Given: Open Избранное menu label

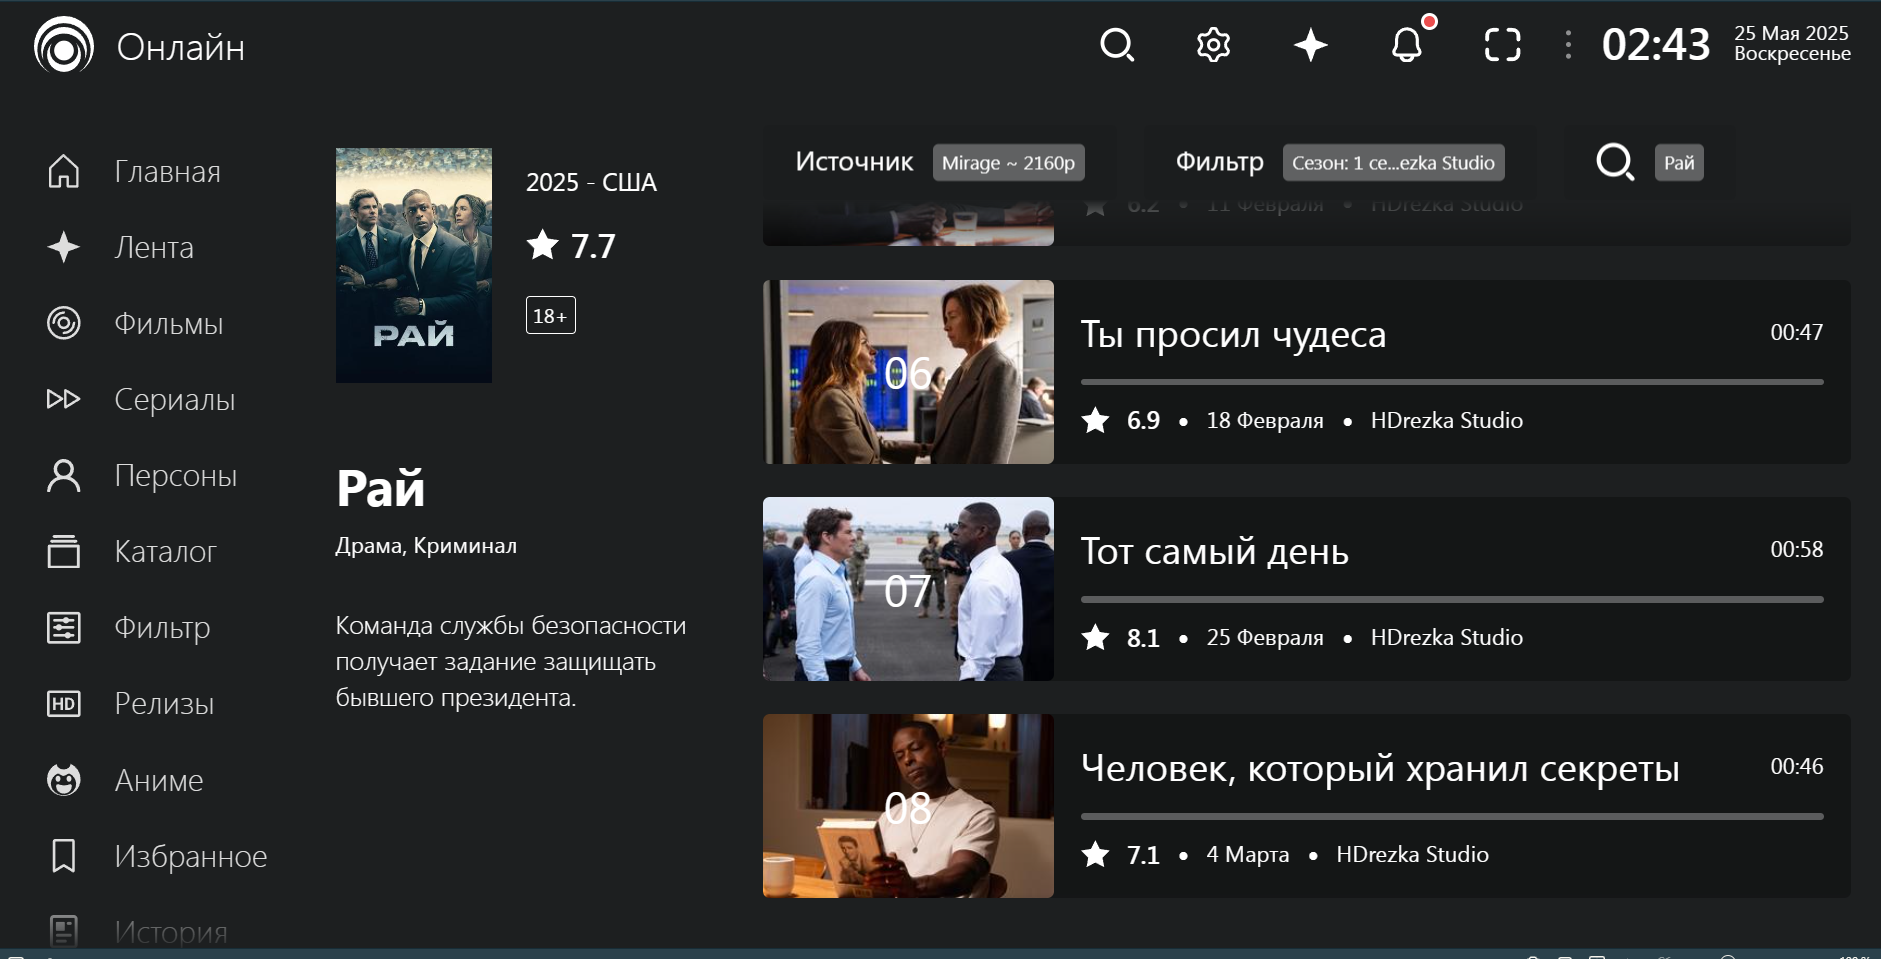Looking at the screenshot, I should [191, 856].
